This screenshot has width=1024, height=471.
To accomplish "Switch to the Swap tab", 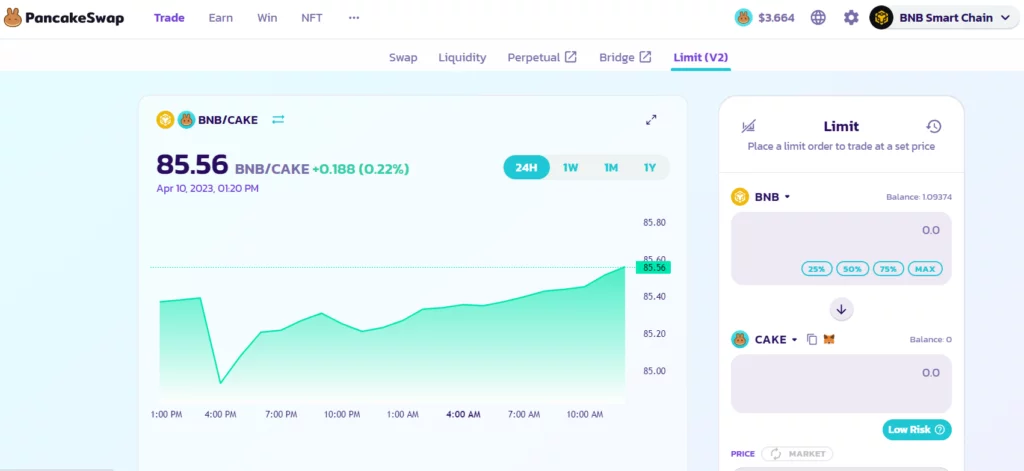I will pos(403,57).
